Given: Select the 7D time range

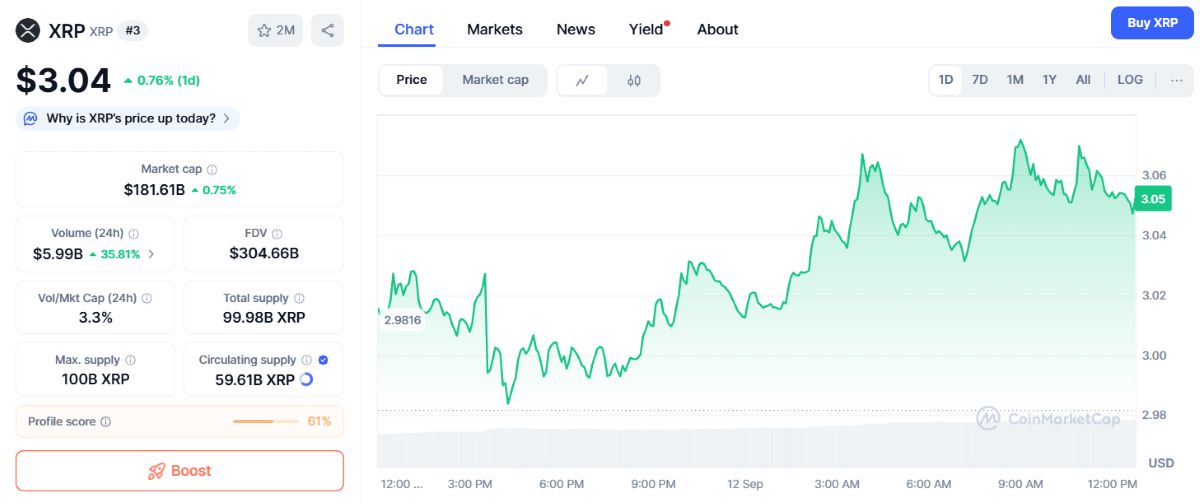Looking at the screenshot, I should pyautogui.click(x=980, y=80).
